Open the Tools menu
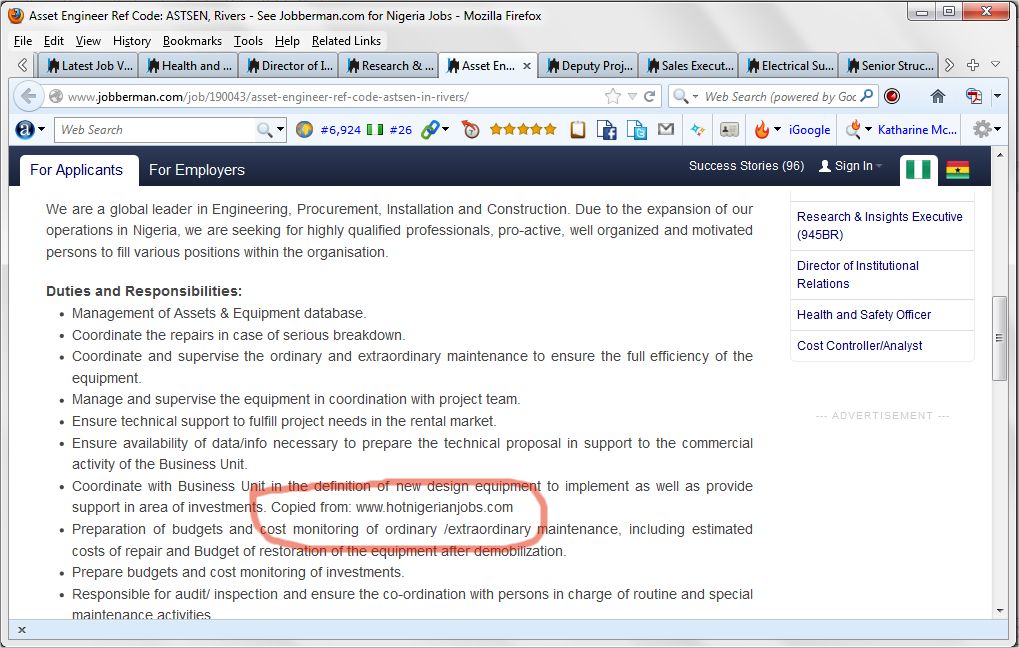 pyautogui.click(x=248, y=40)
